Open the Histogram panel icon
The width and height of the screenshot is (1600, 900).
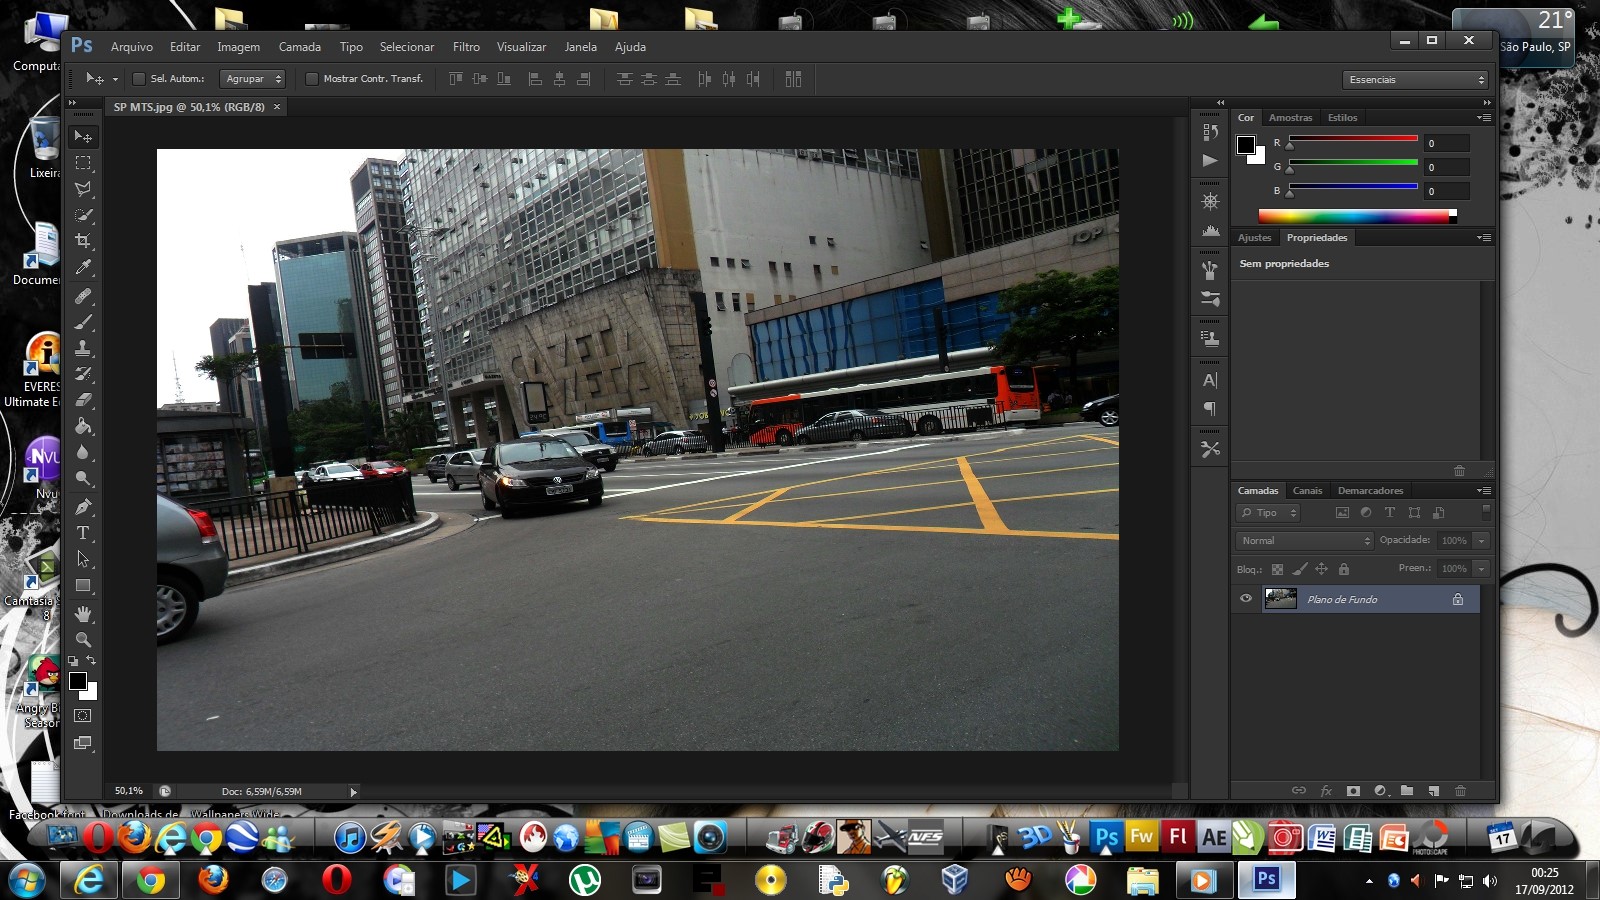click(1210, 230)
